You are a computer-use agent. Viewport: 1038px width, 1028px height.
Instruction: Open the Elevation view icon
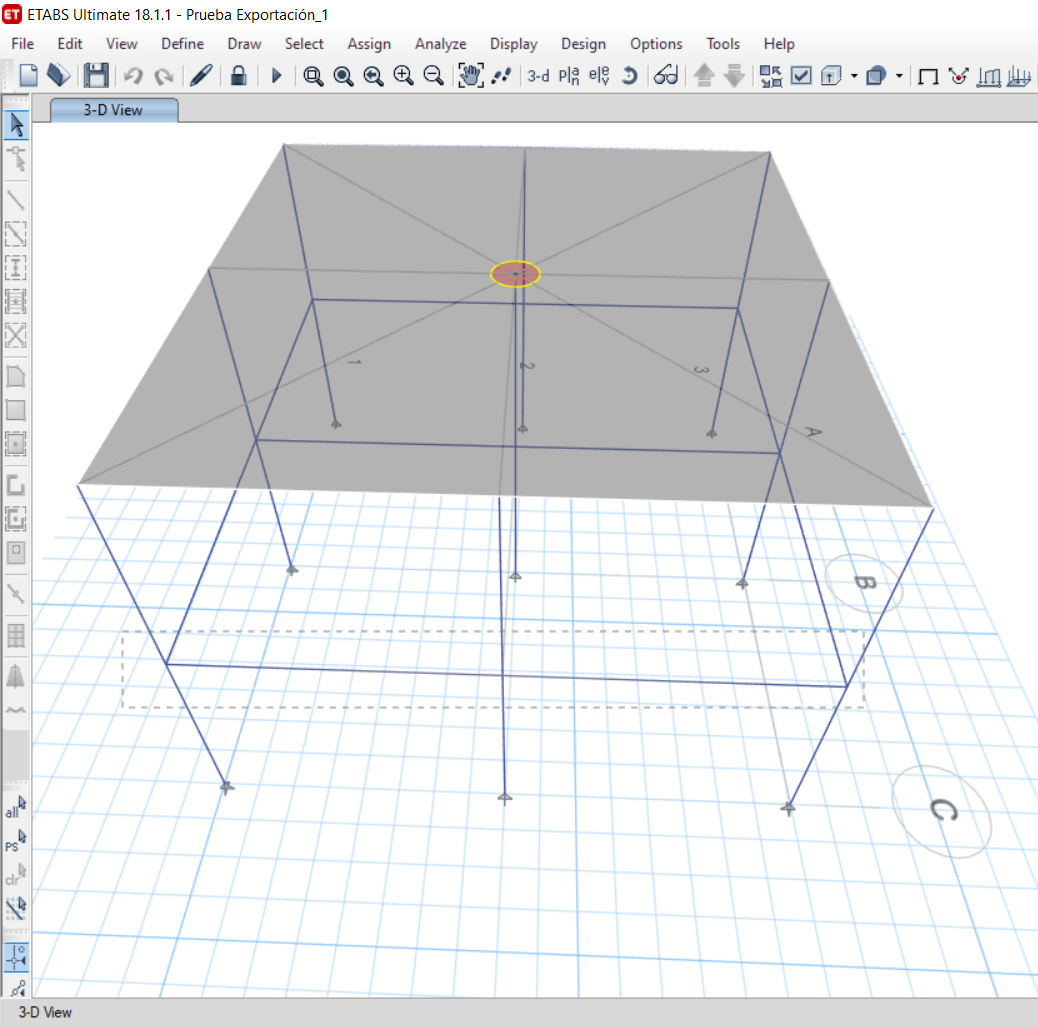coord(599,76)
